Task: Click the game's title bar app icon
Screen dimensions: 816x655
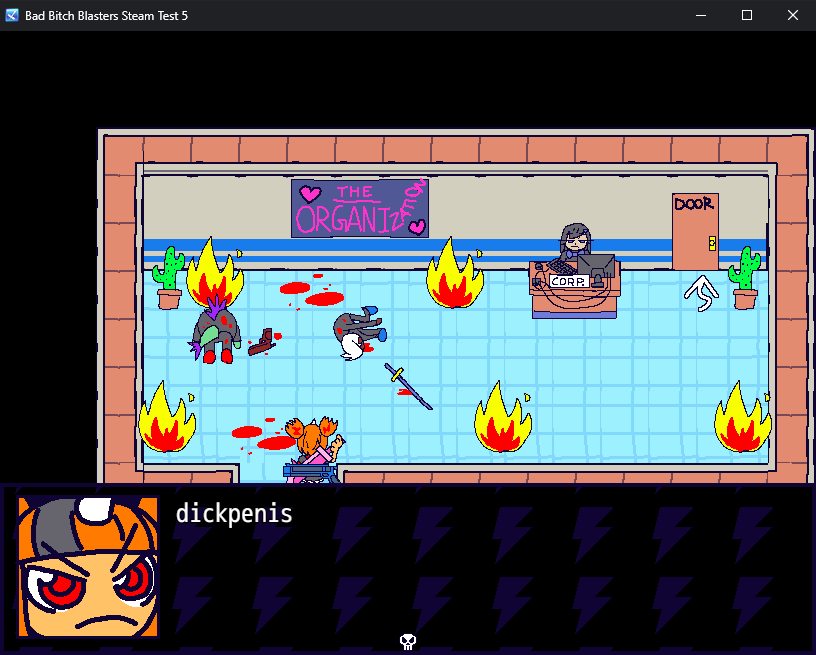Action: click(x=12, y=15)
